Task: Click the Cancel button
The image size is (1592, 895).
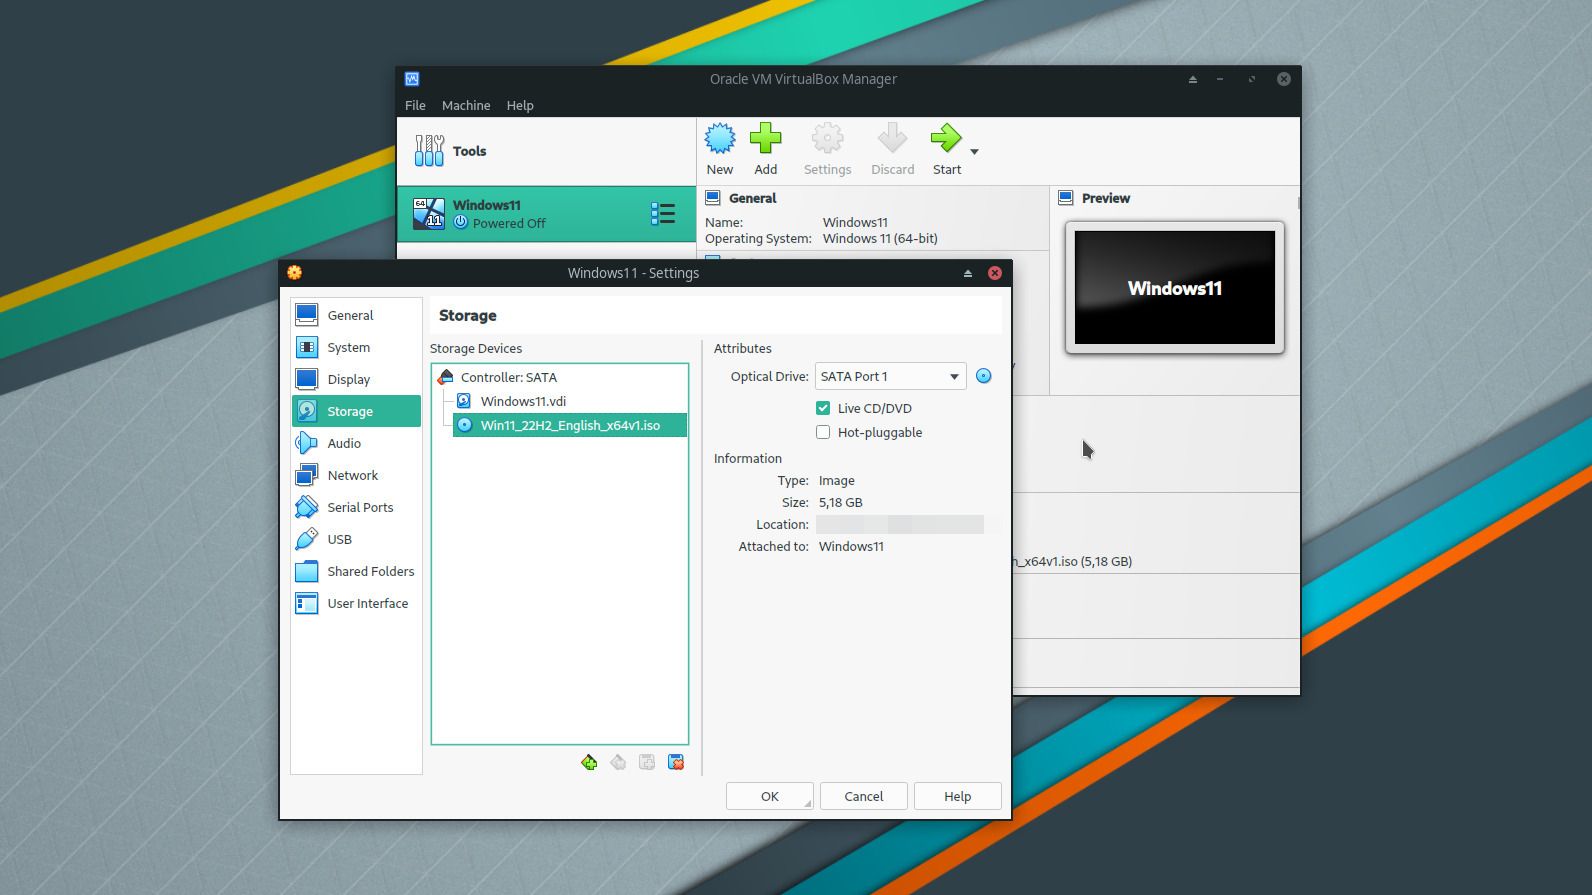Action: tap(864, 796)
